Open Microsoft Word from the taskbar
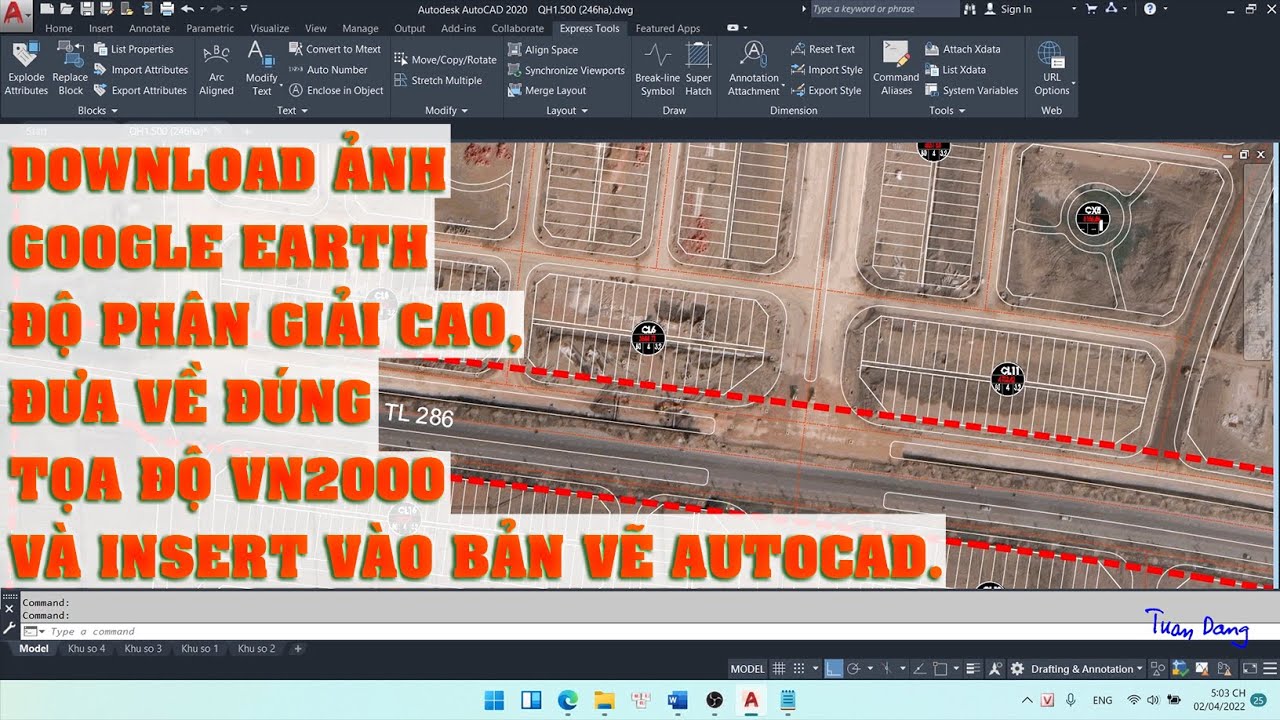 pos(677,700)
